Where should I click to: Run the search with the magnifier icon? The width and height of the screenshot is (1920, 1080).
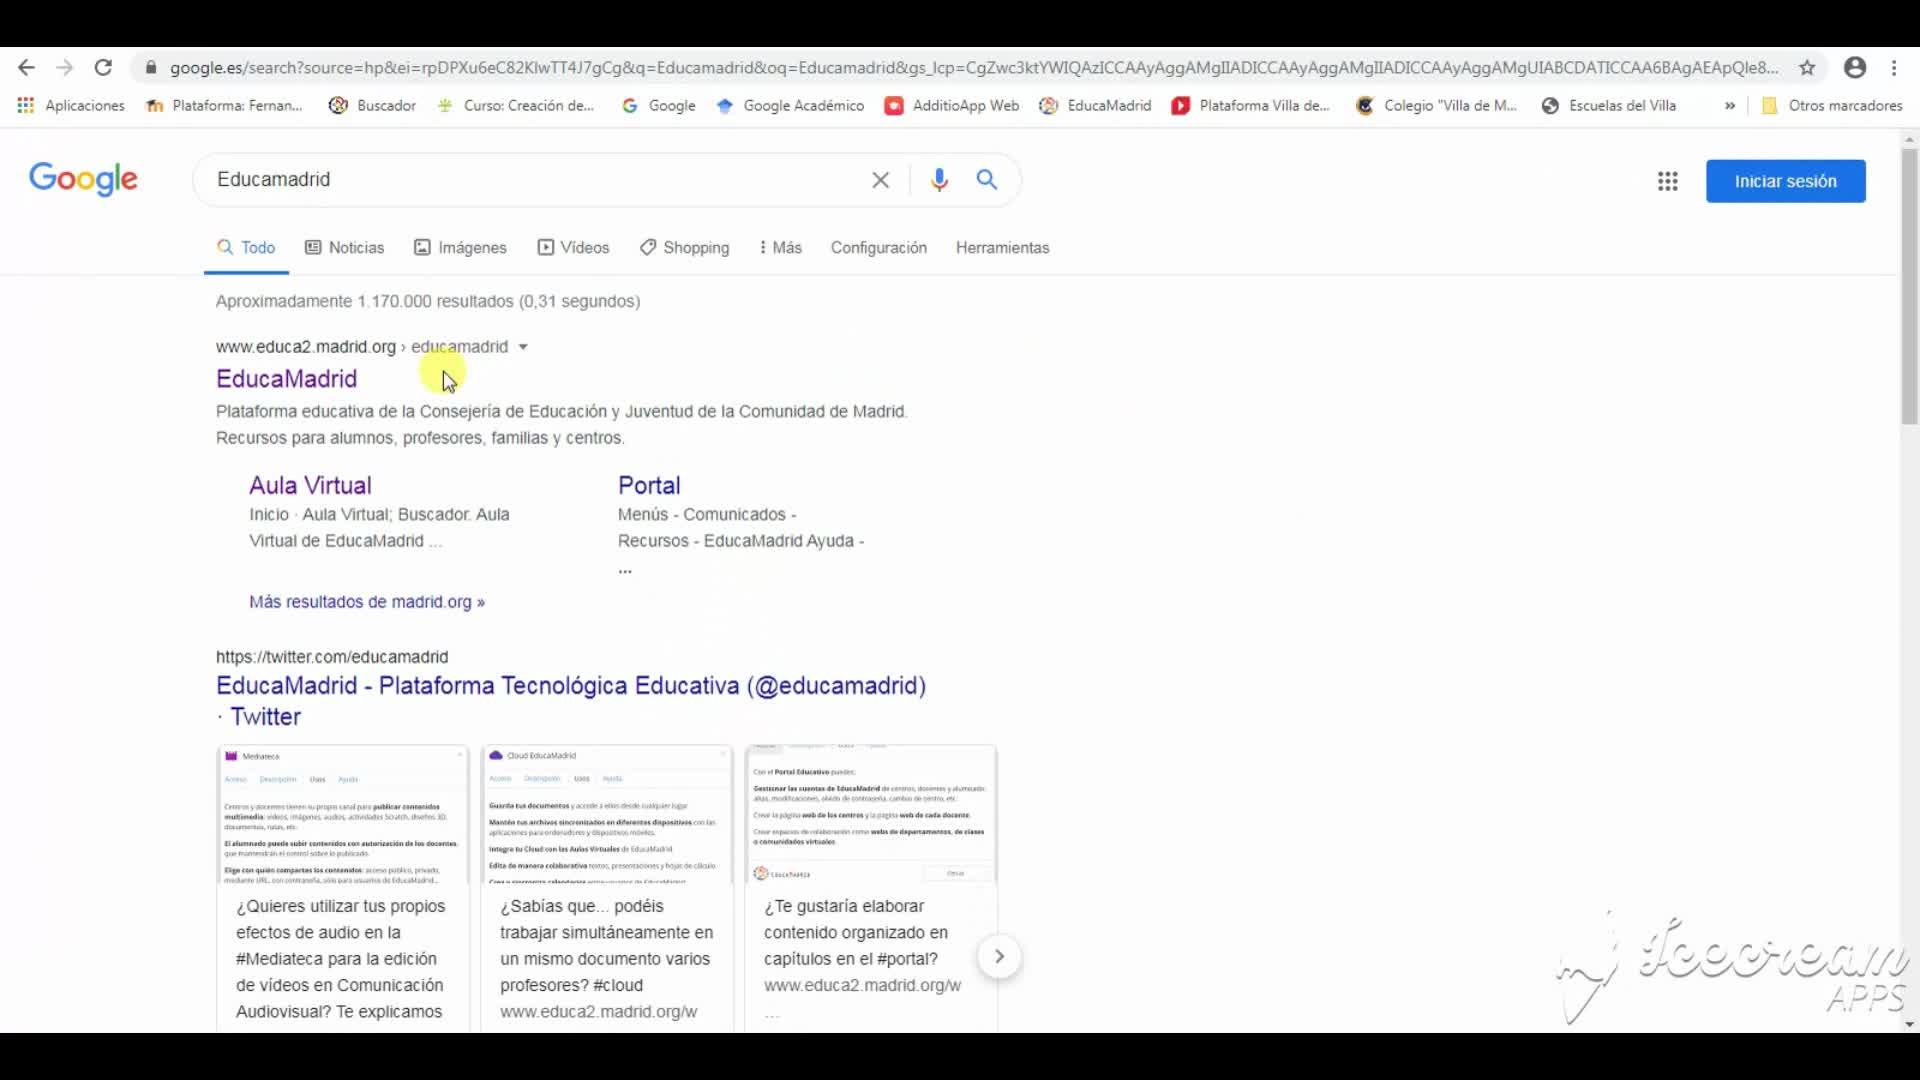tap(987, 180)
